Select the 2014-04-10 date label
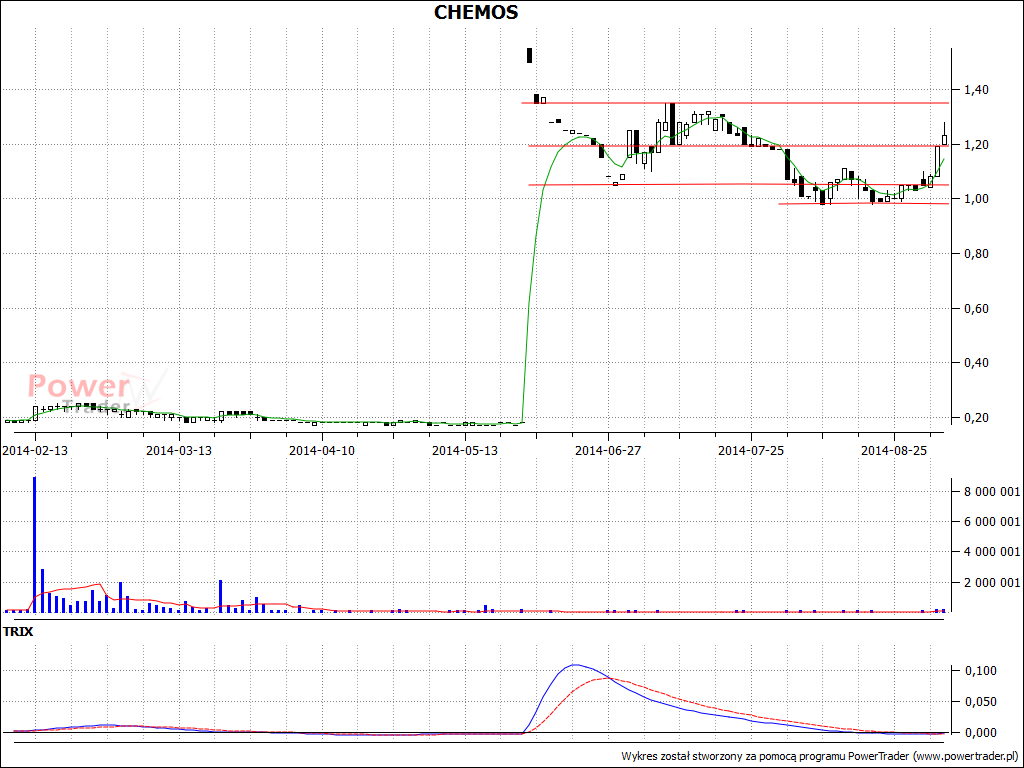 [x=321, y=451]
